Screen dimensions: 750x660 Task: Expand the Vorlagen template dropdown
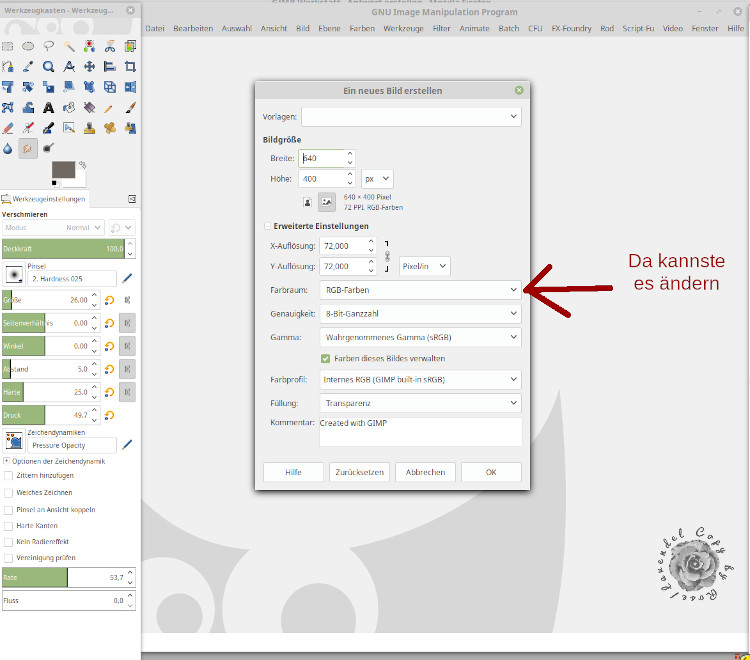click(411, 117)
